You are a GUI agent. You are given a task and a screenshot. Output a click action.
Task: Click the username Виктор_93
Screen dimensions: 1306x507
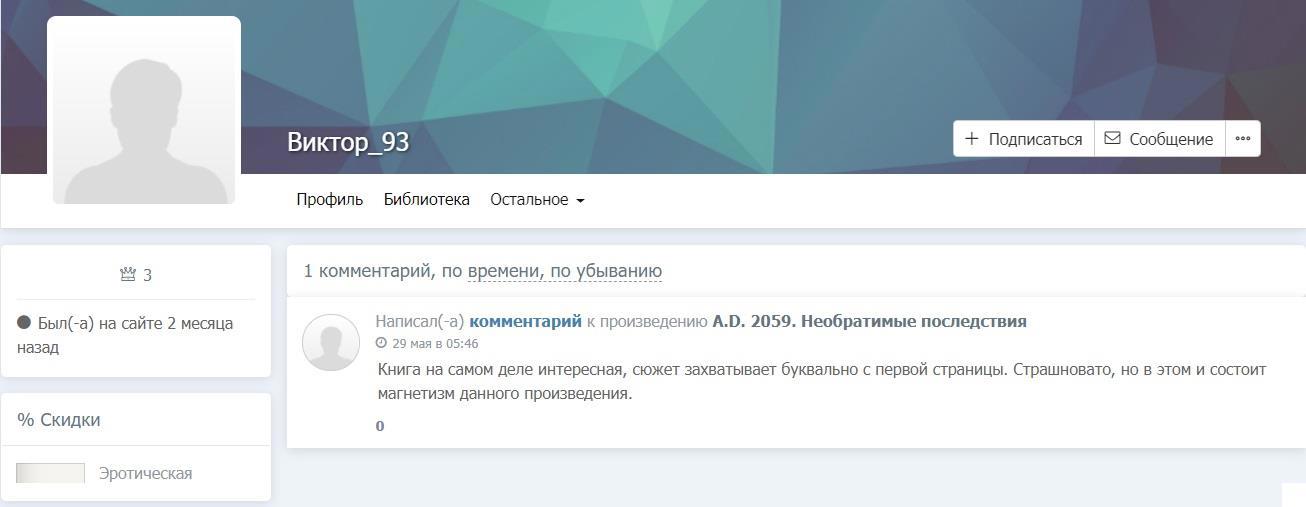[x=348, y=142]
